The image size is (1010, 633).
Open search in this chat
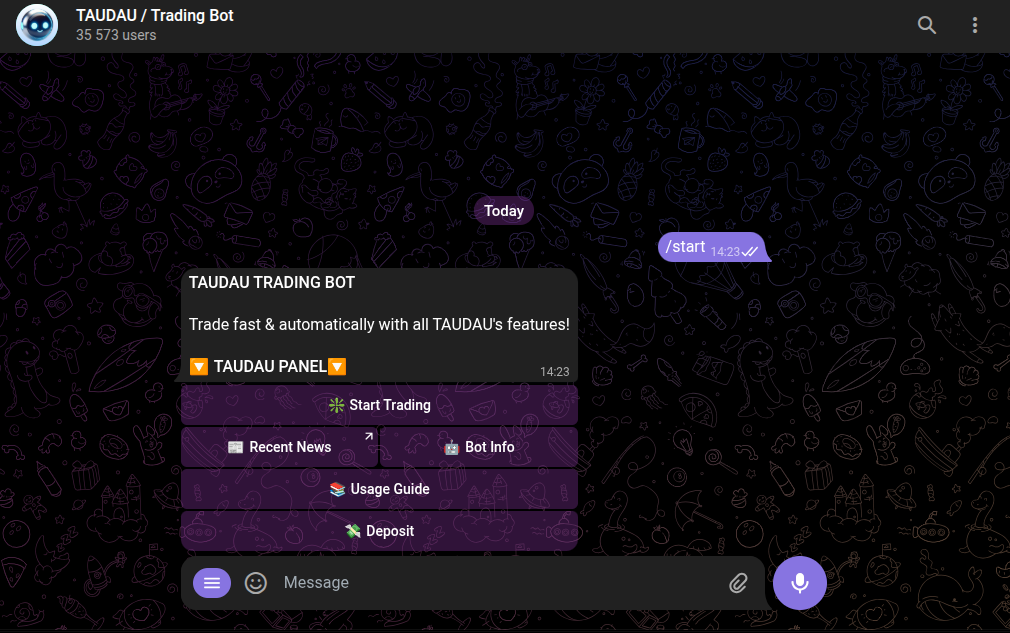click(926, 25)
